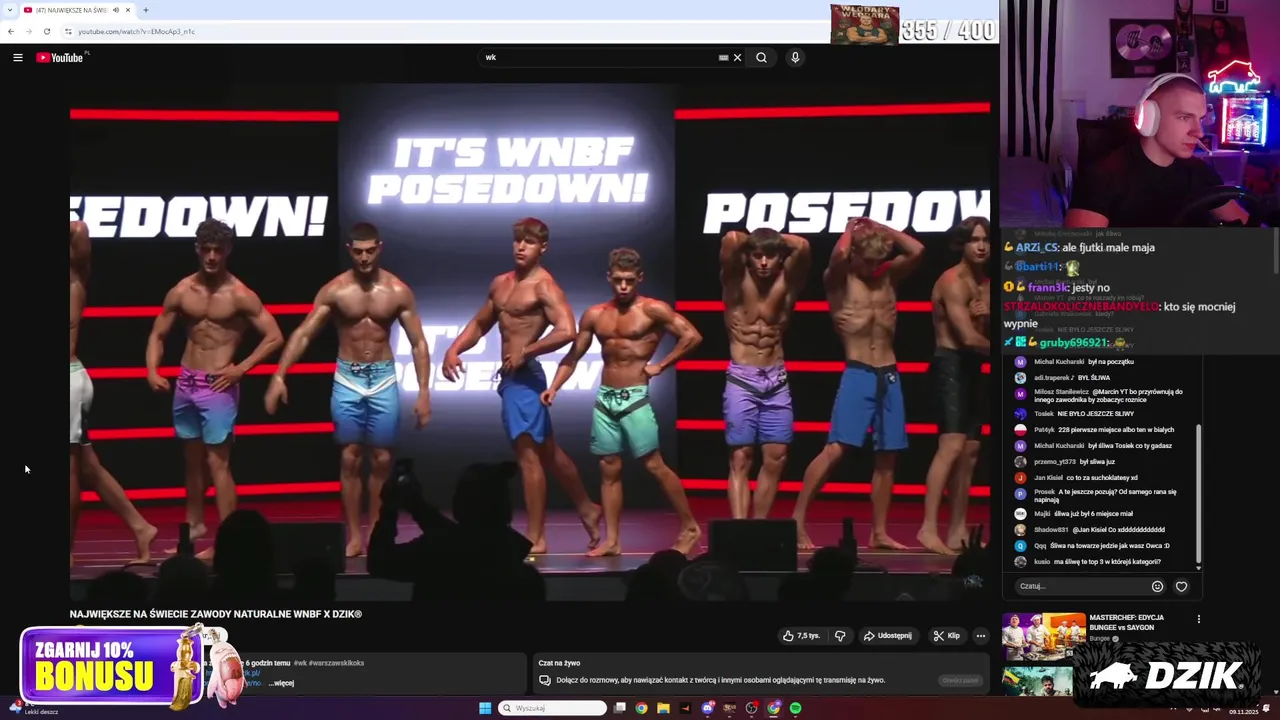This screenshot has width=1280, height=720.
Task: Go forward with the browser forward arrow
Action: 28,31
